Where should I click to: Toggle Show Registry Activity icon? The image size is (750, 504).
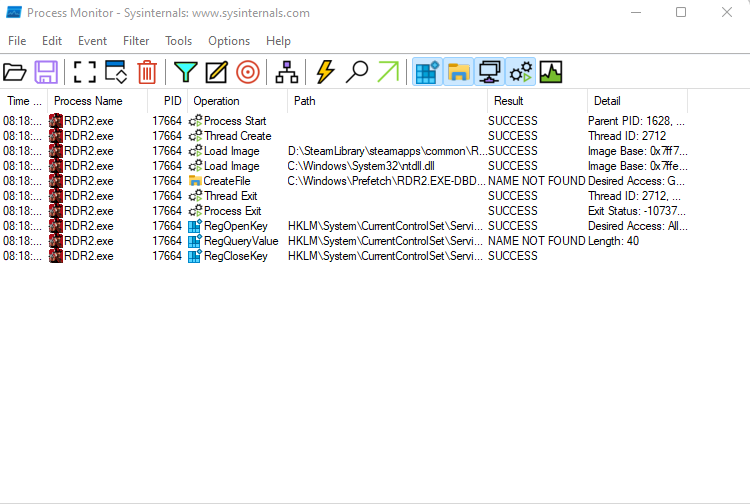click(x=427, y=72)
